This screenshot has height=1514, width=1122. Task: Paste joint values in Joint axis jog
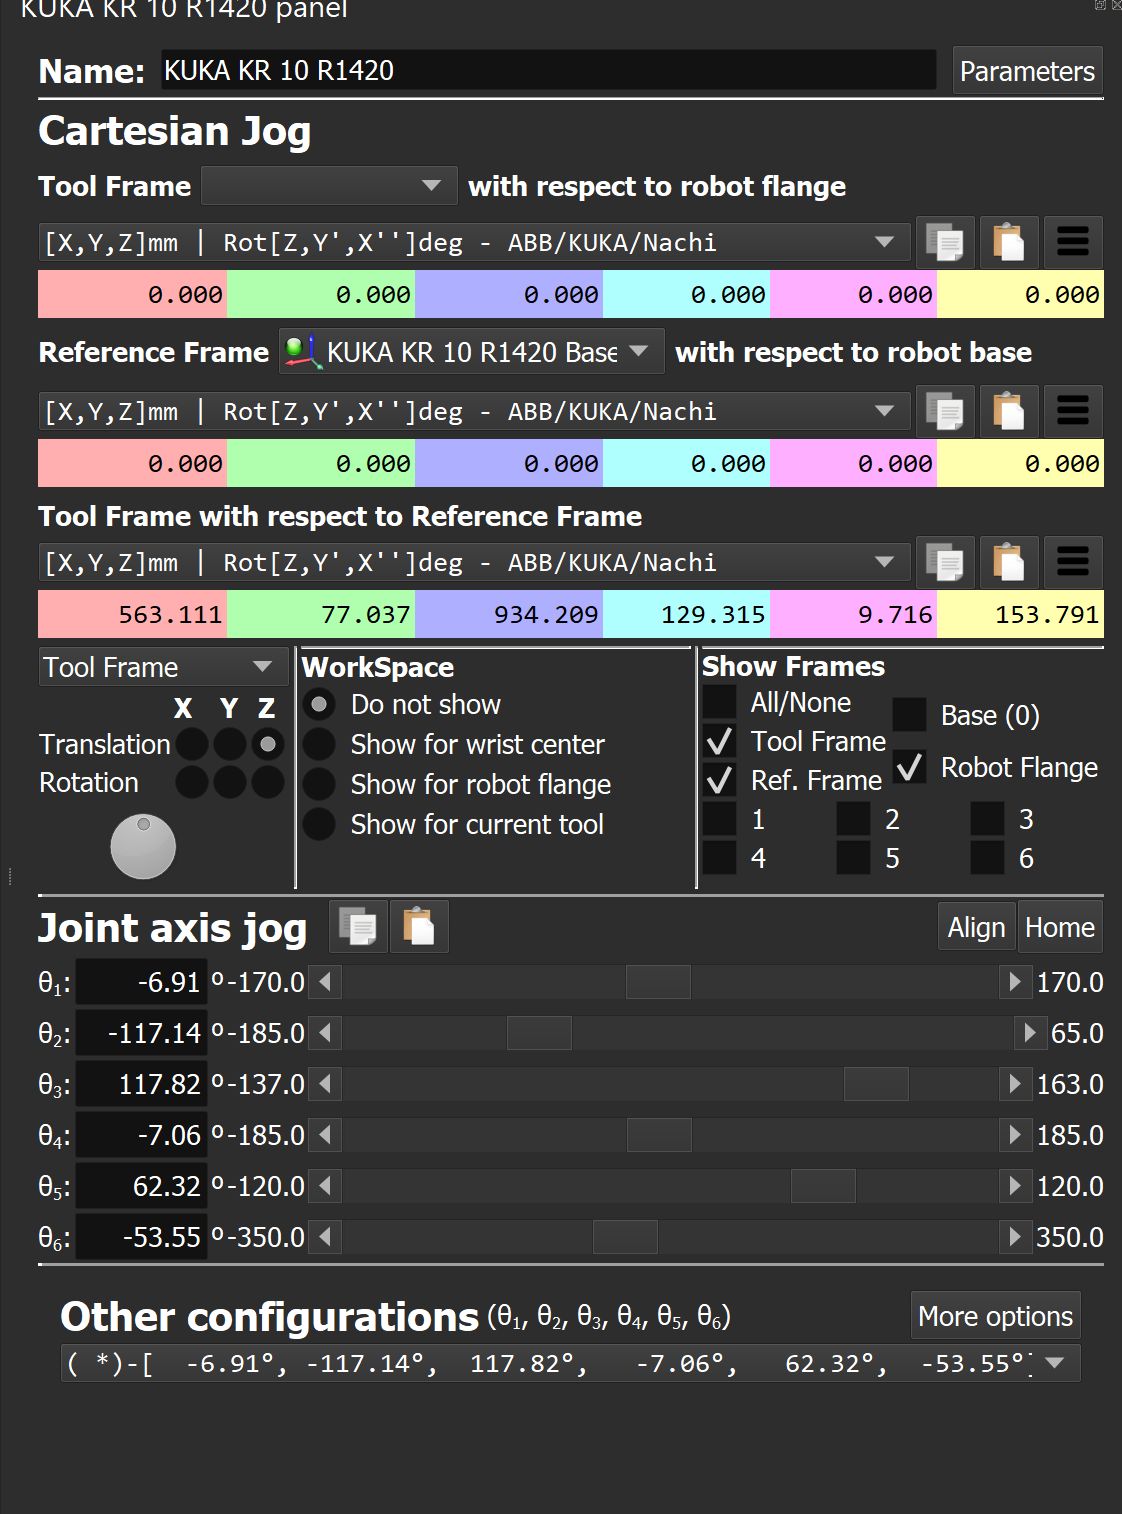pyautogui.click(x=419, y=927)
